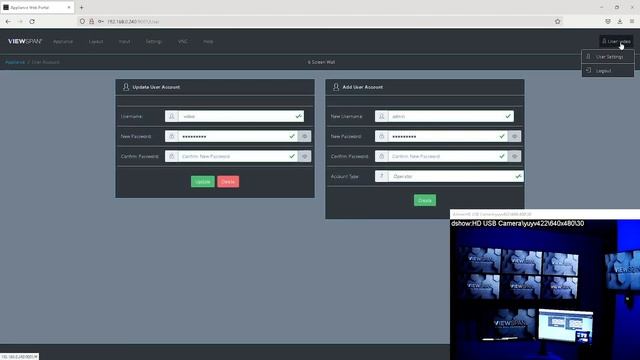640x360 pixels.
Task: Open a new browser tab
Action: pos(81,7)
